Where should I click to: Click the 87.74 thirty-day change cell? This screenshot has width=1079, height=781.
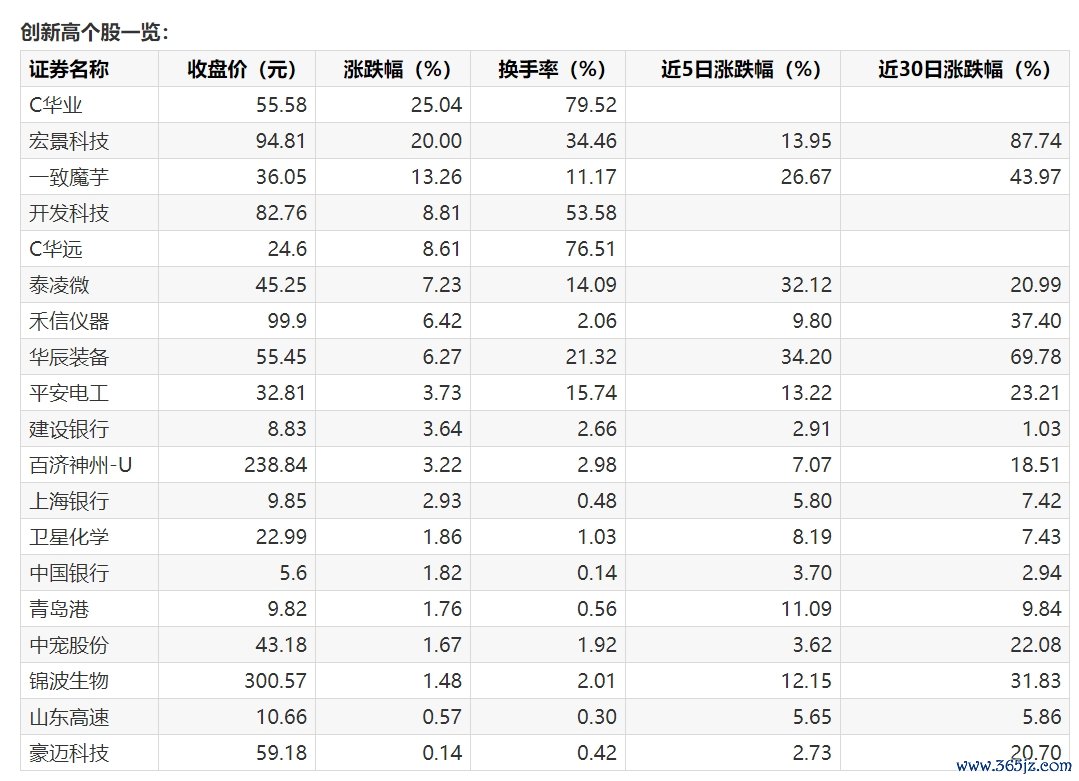click(1035, 141)
